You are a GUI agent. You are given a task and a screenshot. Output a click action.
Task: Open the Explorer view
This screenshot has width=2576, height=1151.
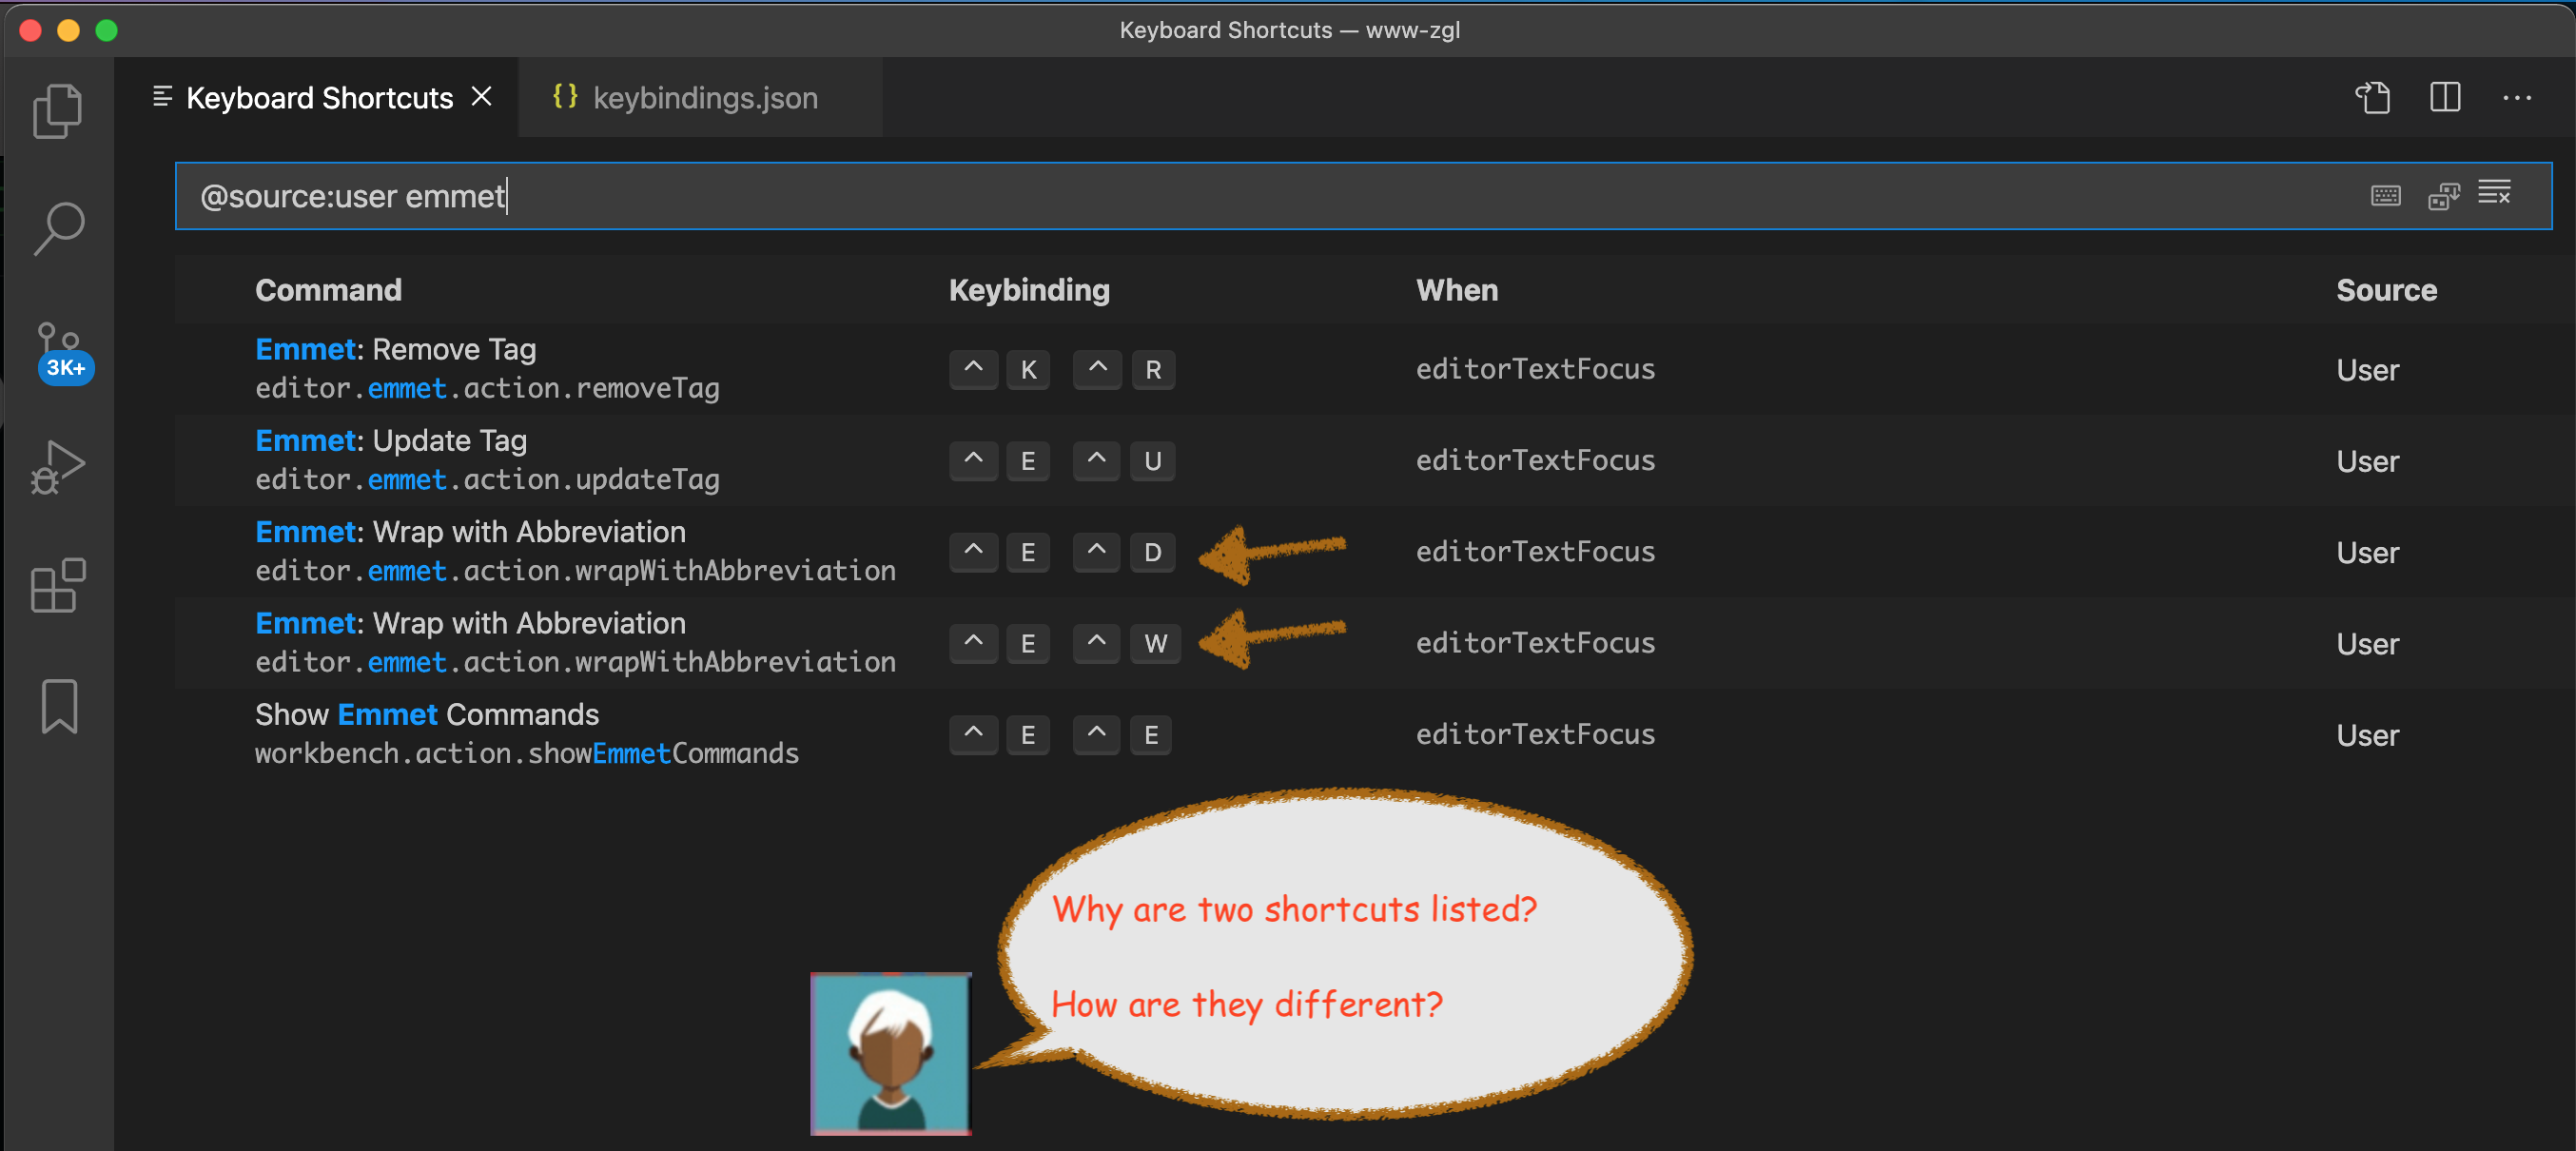coord(57,110)
